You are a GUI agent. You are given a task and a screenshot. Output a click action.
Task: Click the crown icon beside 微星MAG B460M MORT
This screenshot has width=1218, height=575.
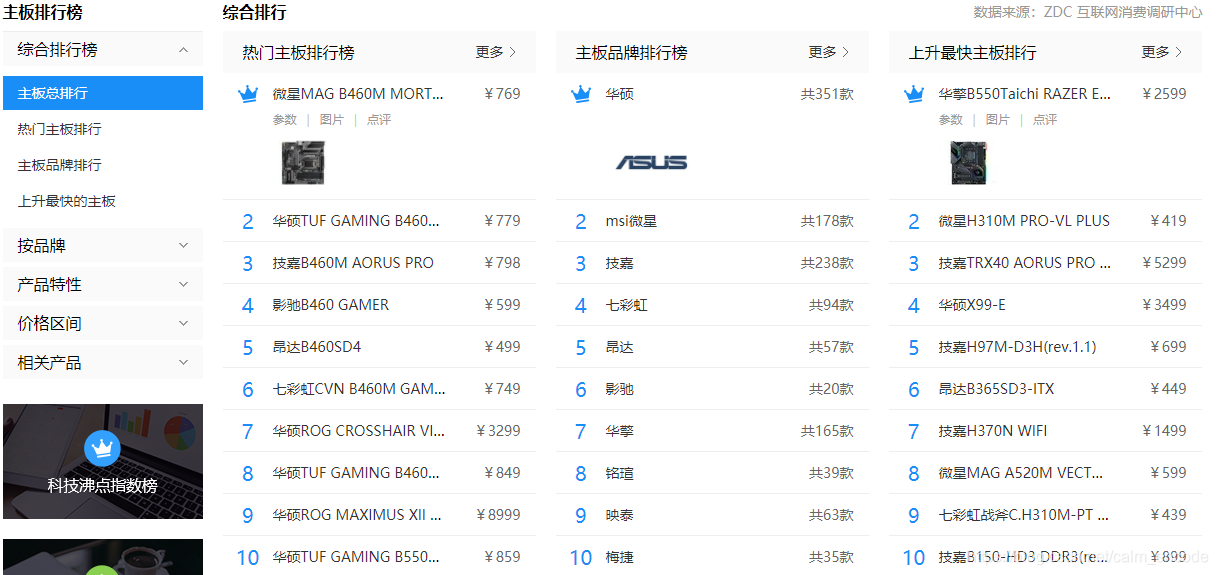248,94
